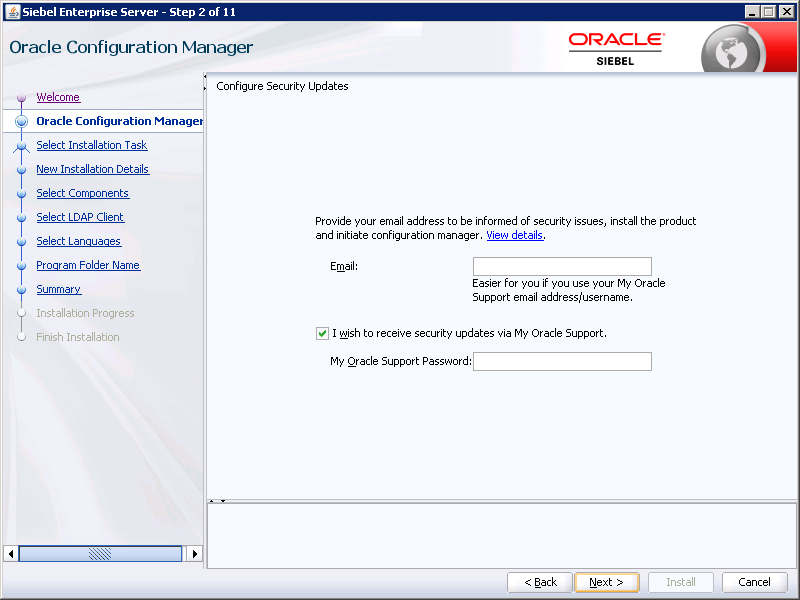Go to the Select Languages step

pos(79,241)
